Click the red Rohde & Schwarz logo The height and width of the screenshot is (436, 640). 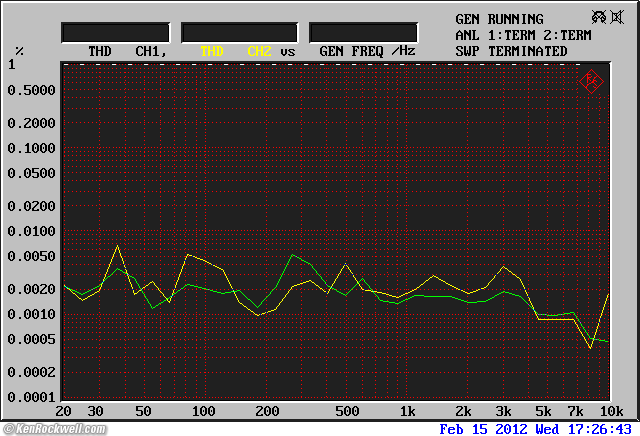click(x=591, y=82)
